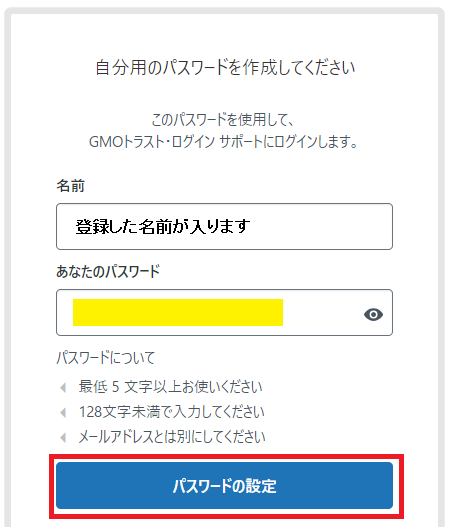The height and width of the screenshot is (527, 456).
Task: Click inside the あなたのパスワード field
Action: (x=224, y=312)
